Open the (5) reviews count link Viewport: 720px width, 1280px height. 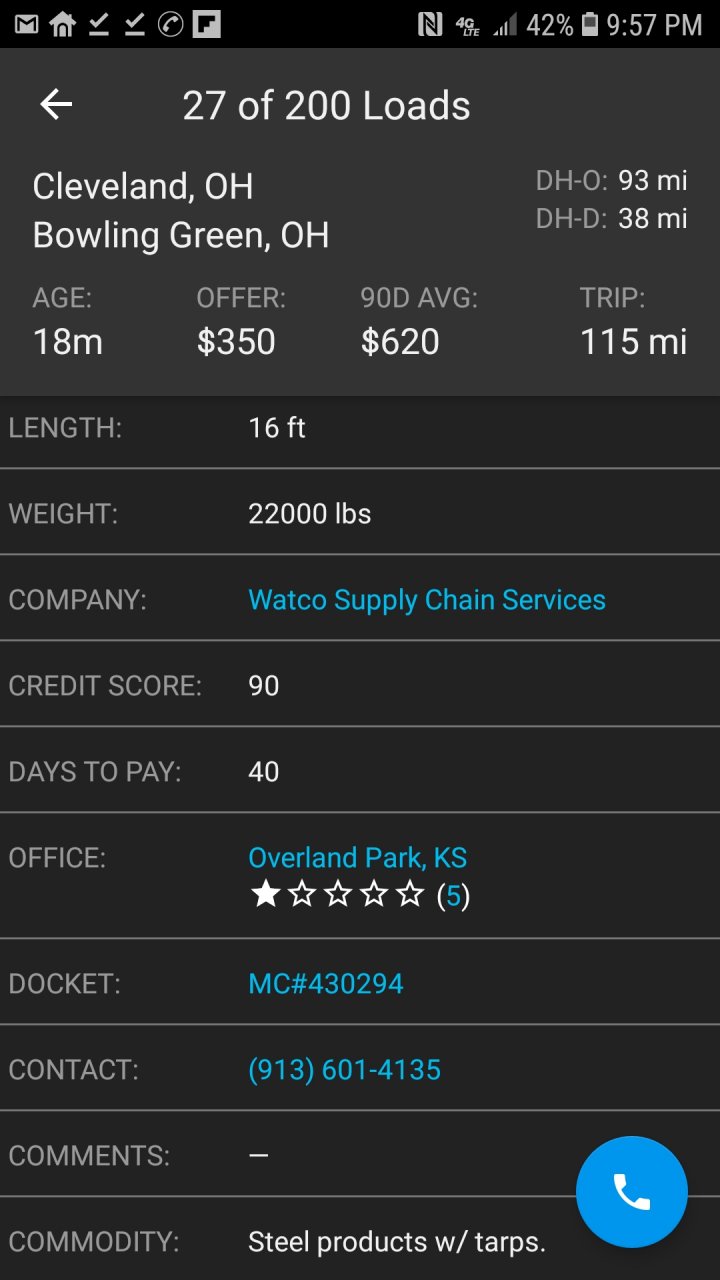453,896
